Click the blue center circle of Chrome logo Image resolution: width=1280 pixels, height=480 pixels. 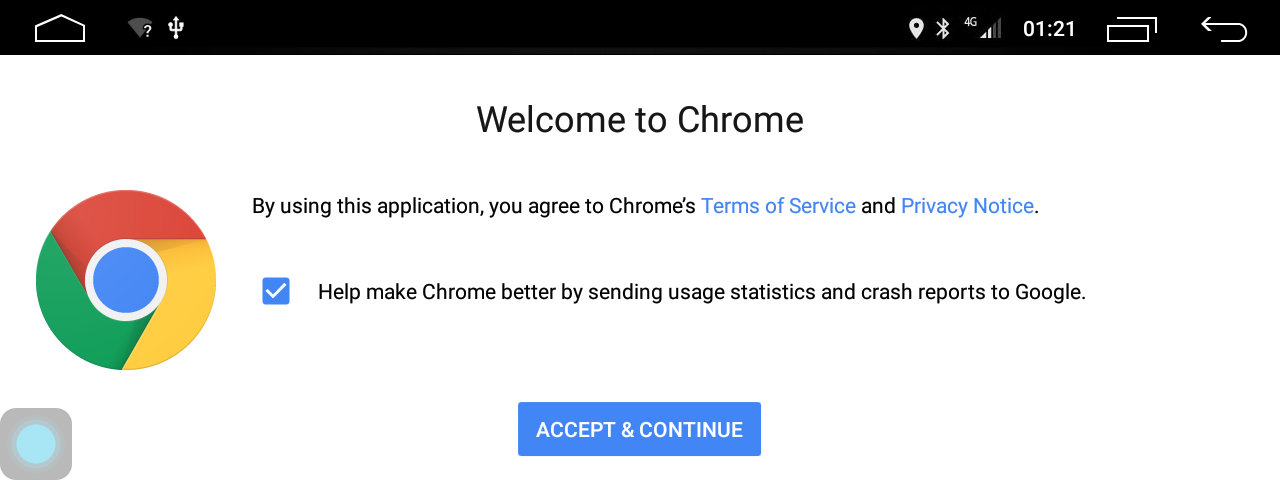pyautogui.click(x=126, y=280)
